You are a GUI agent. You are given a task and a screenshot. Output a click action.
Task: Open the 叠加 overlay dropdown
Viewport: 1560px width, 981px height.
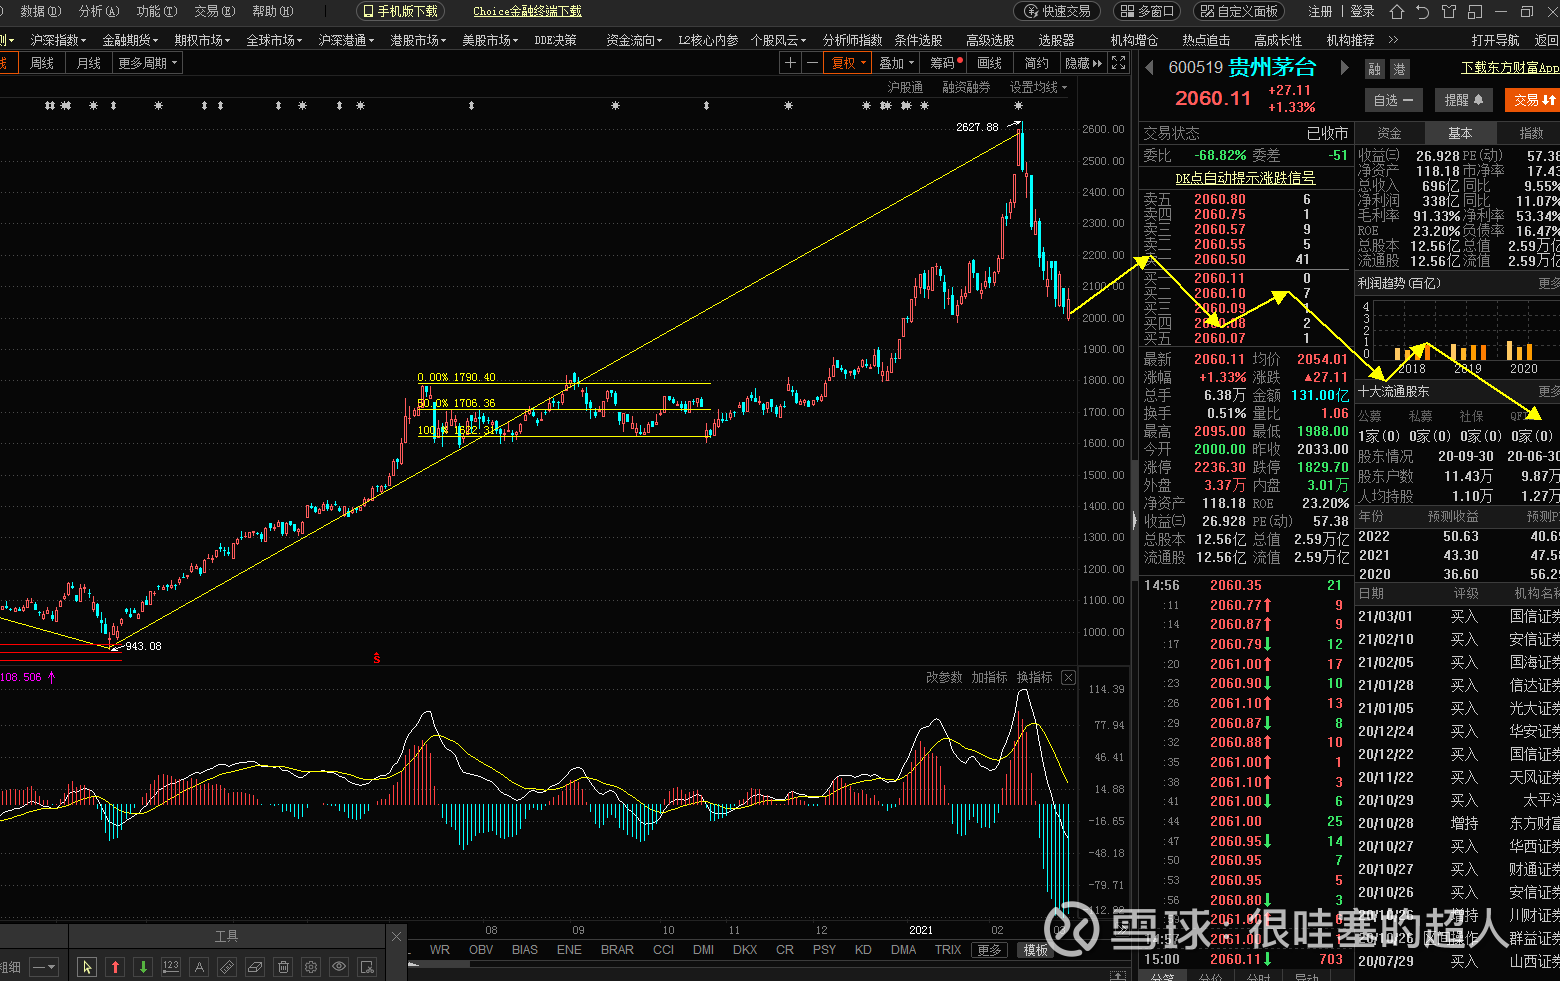(897, 63)
